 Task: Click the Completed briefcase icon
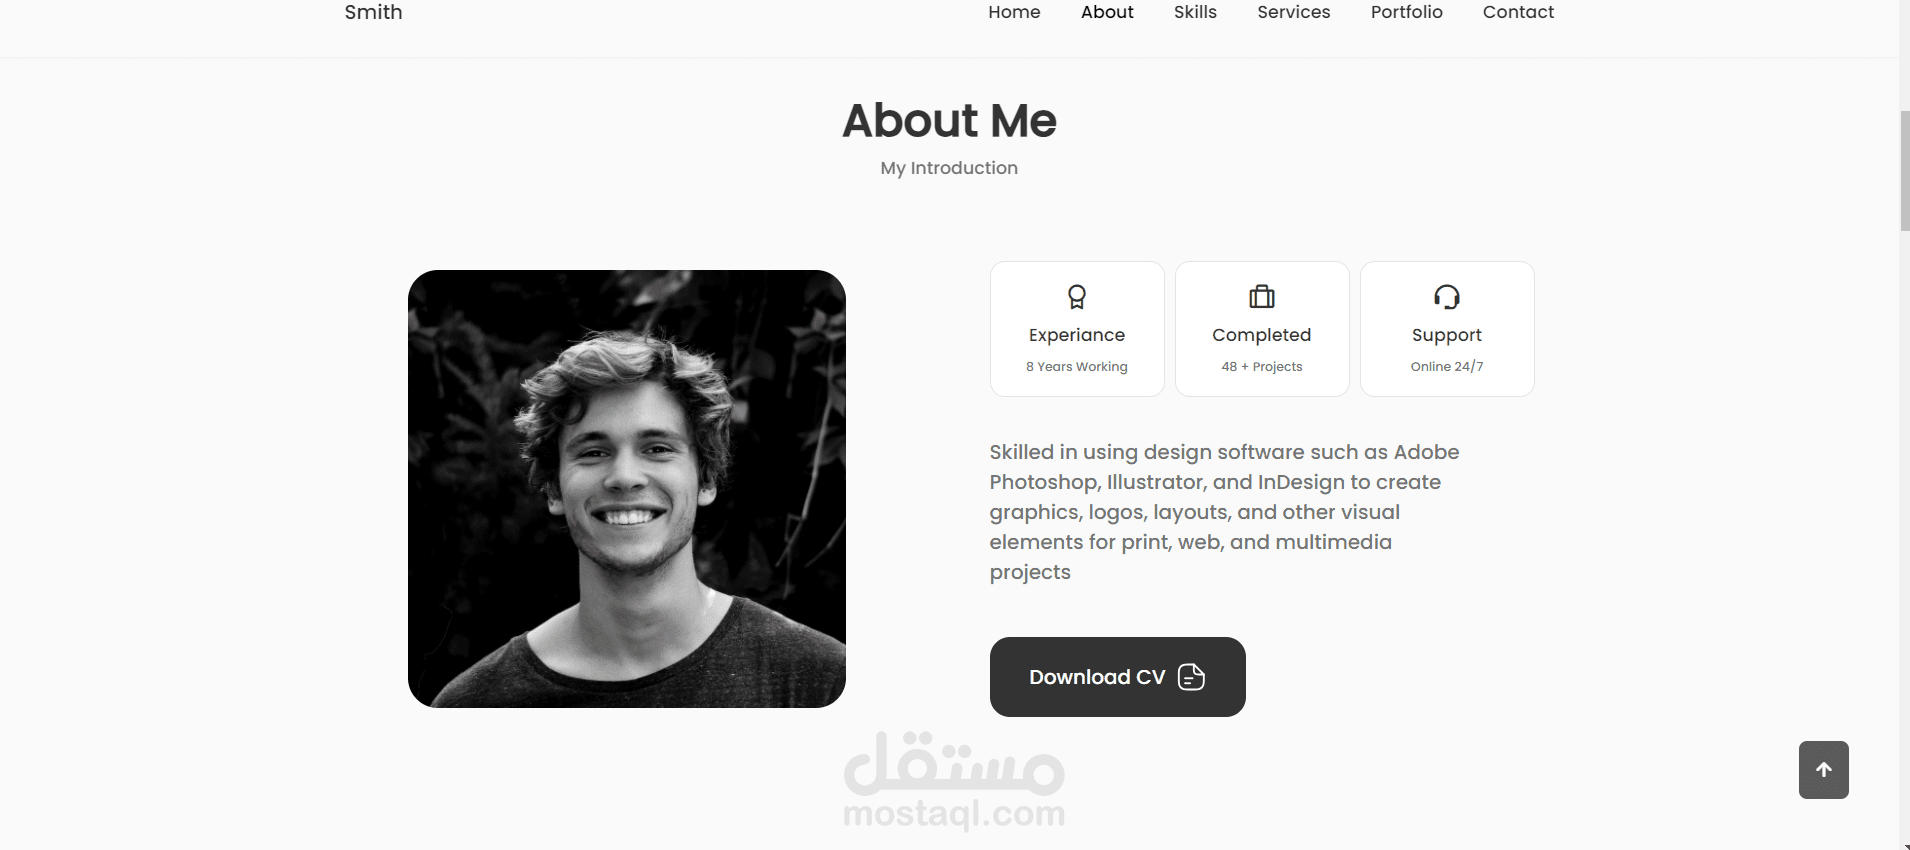point(1262,297)
